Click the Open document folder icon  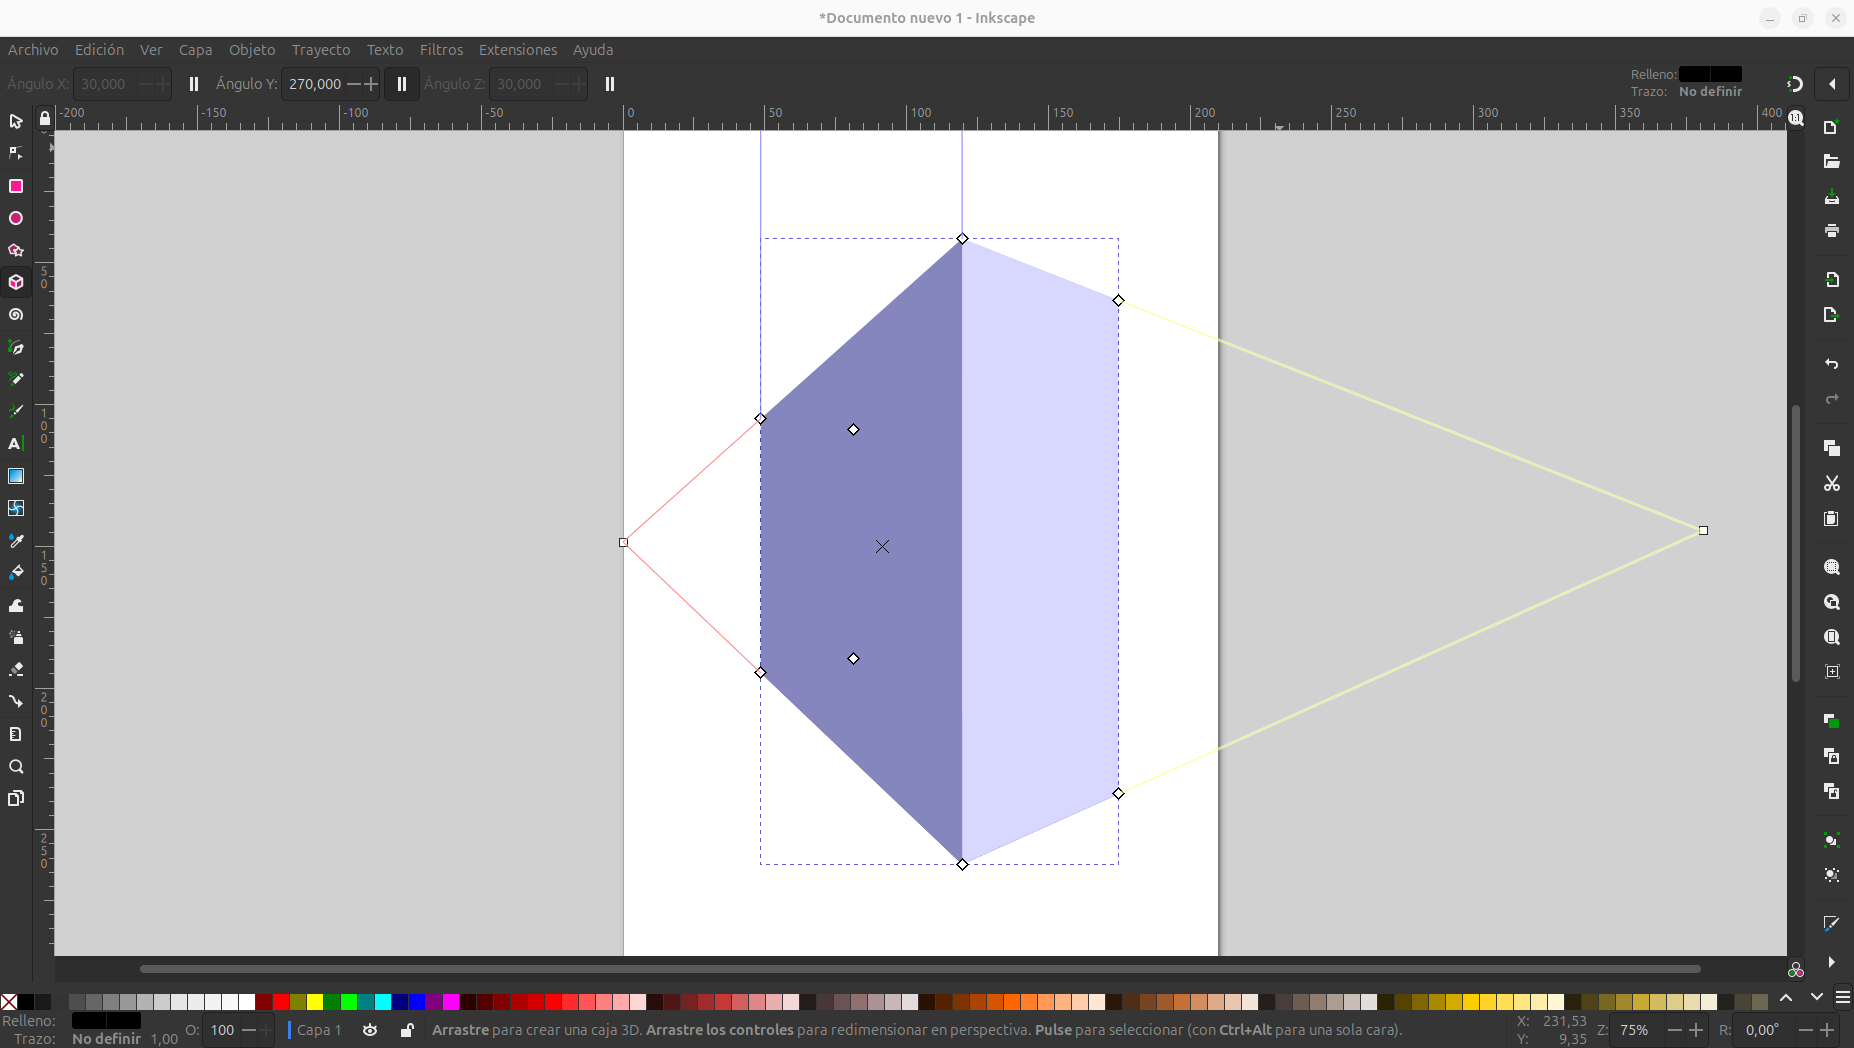click(1832, 162)
